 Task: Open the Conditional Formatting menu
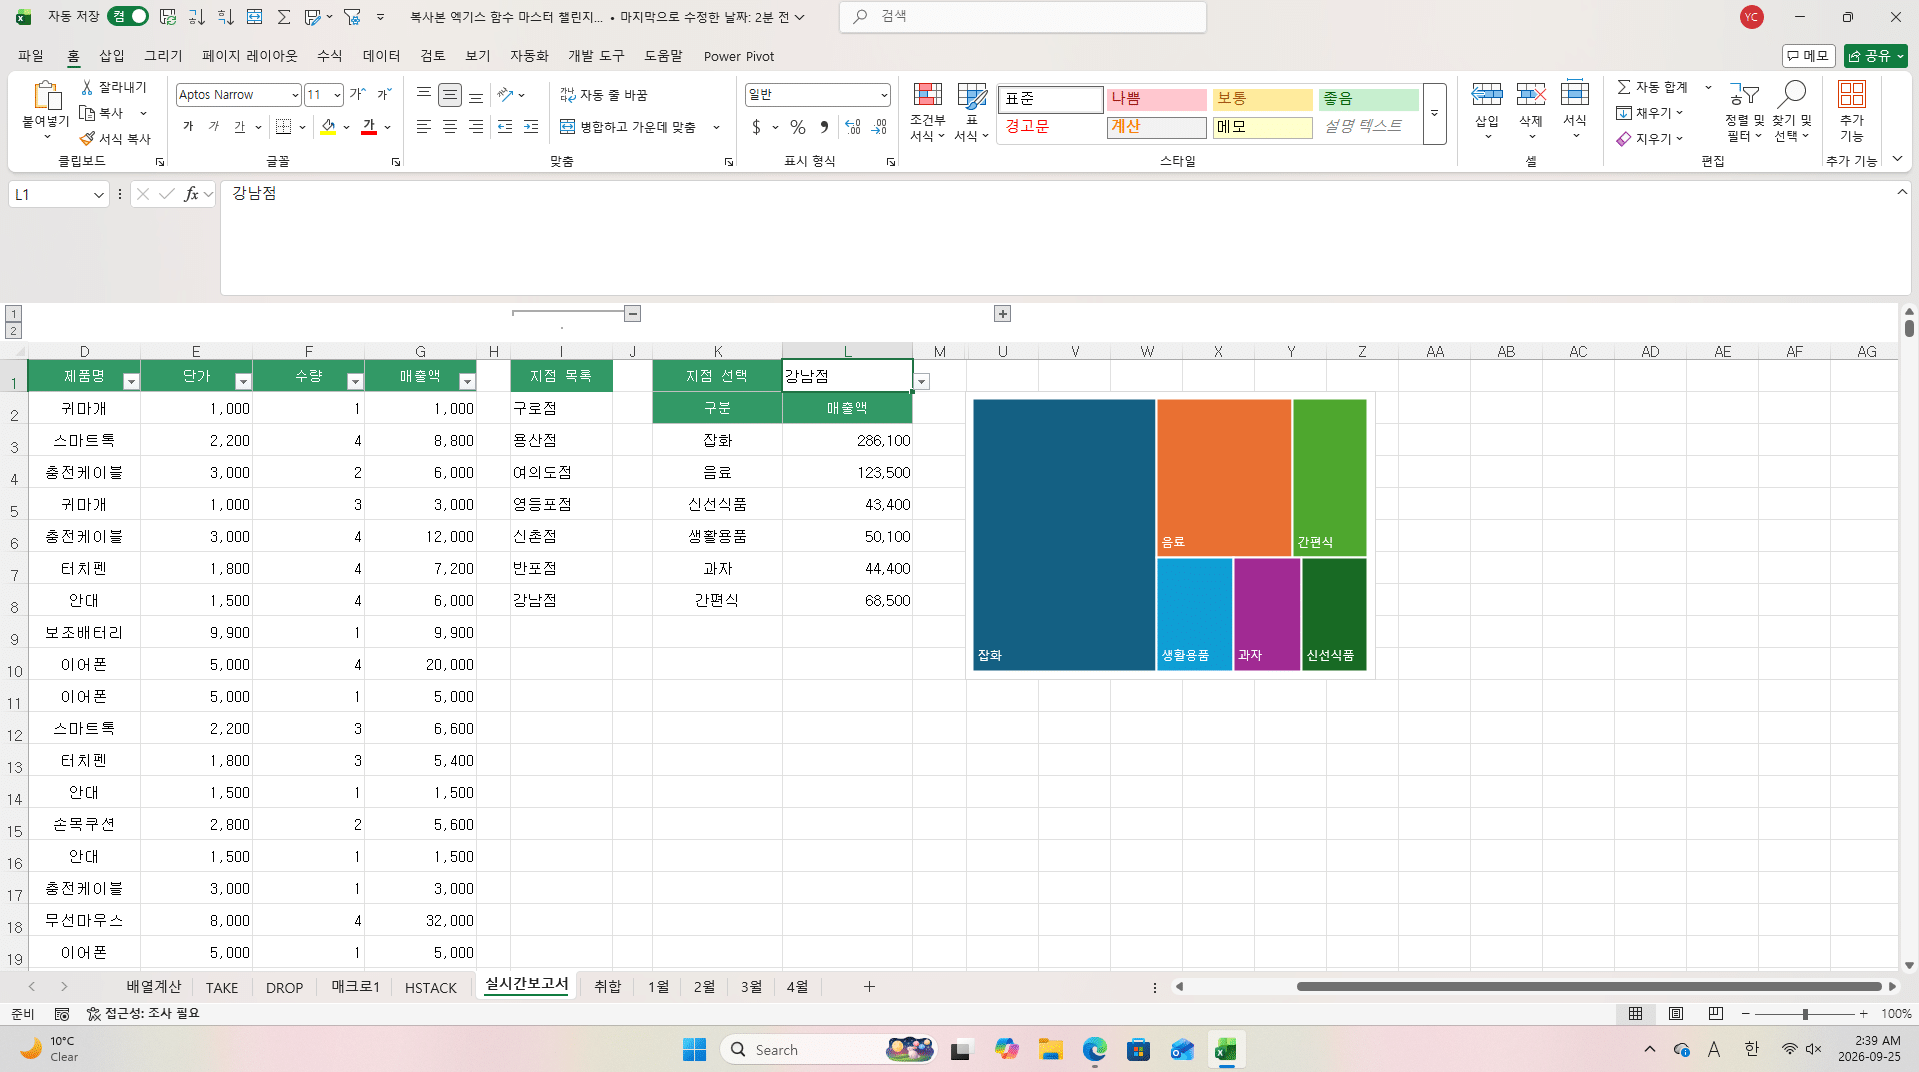(927, 112)
